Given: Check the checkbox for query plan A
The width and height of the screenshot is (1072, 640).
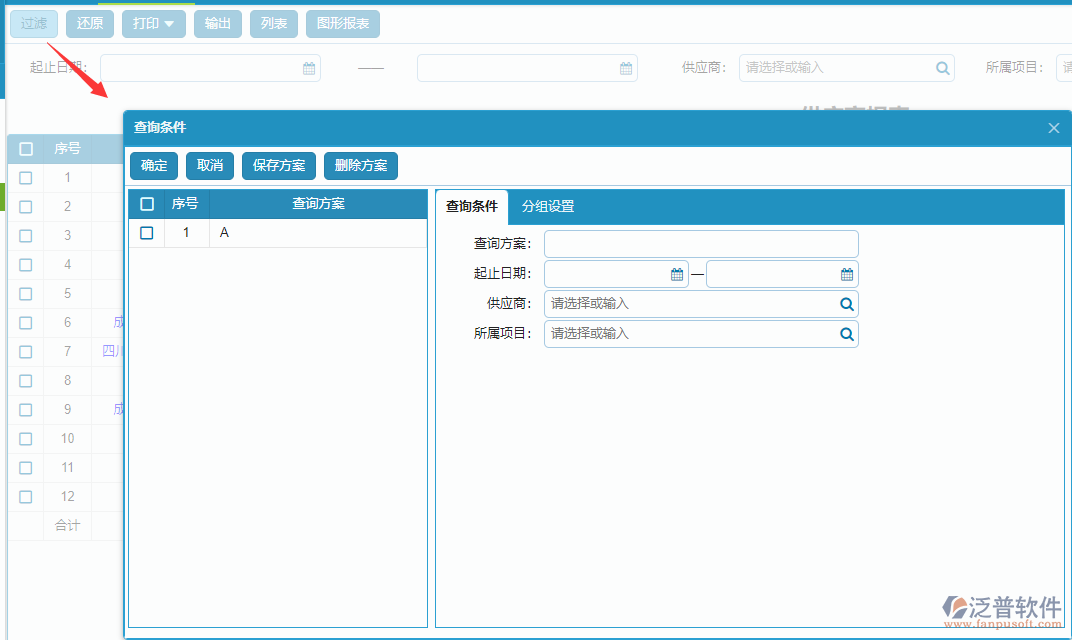Looking at the screenshot, I should [x=146, y=232].
